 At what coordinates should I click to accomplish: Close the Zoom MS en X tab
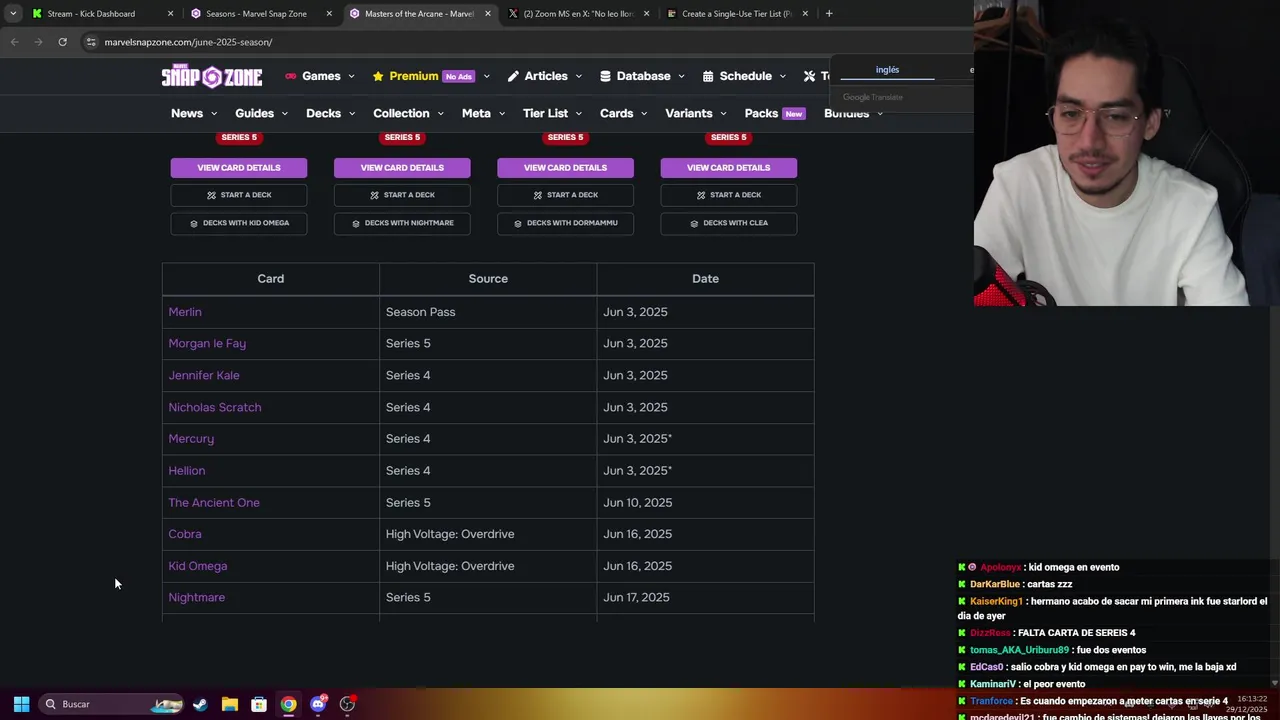(x=646, y=14)
